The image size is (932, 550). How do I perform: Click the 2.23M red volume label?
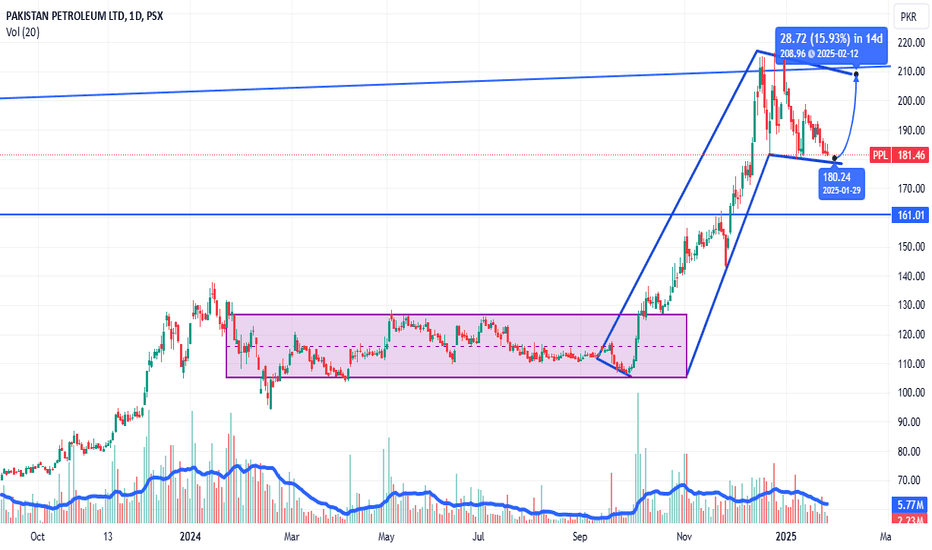tap(910, 520)
